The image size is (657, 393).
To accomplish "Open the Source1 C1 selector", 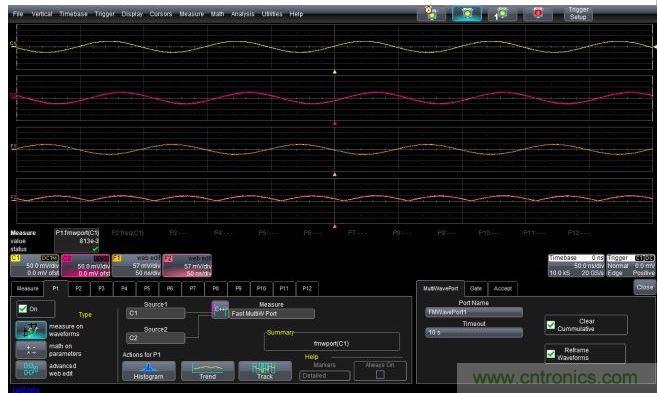I will [x=155, y=313].
